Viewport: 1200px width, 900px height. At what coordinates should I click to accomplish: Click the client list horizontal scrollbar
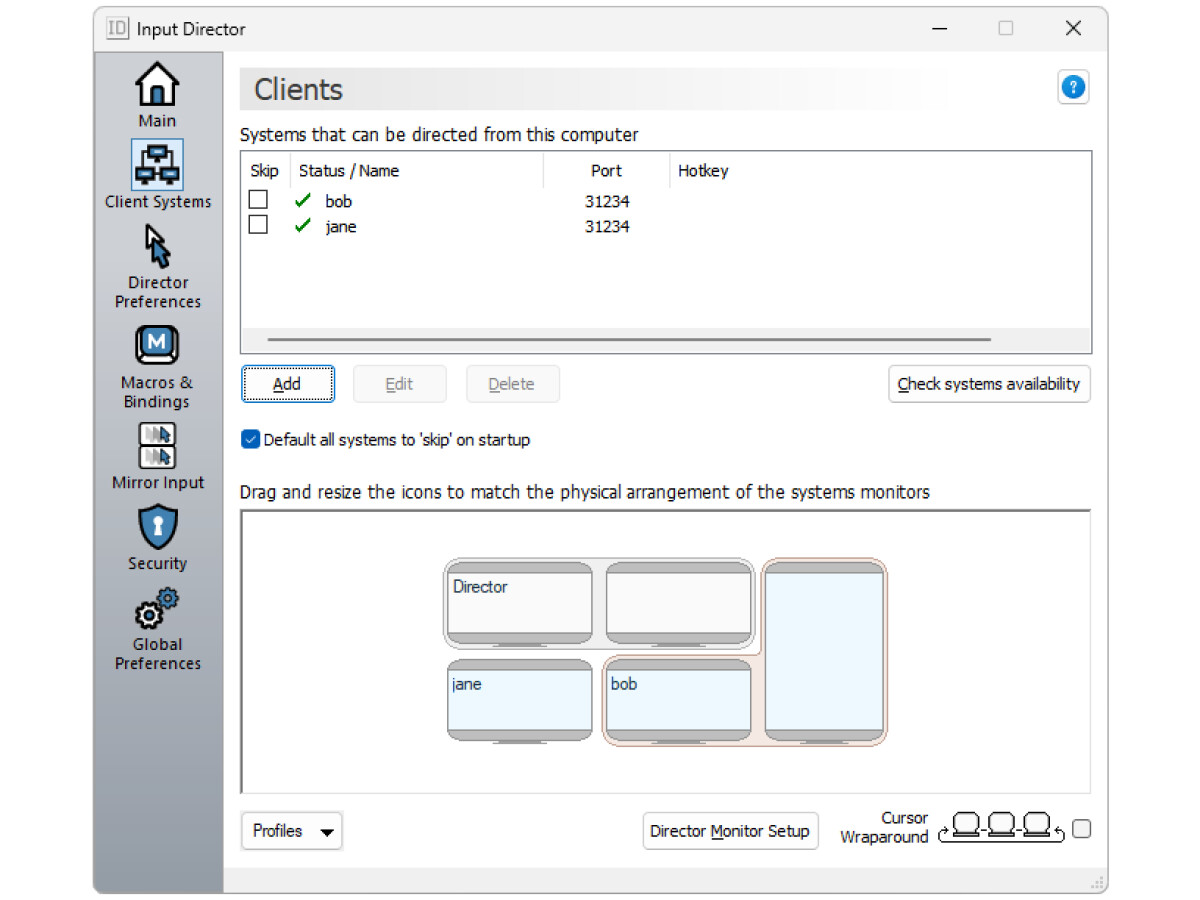tap(629, 339)
